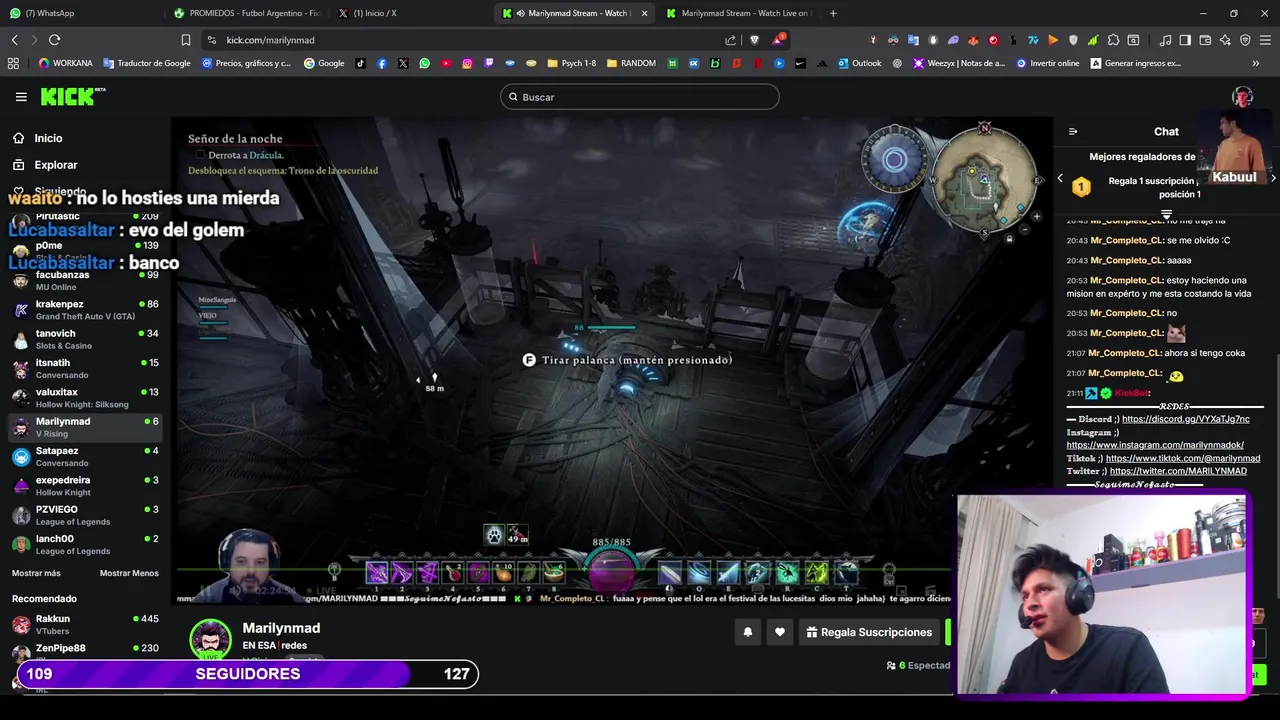Open Explorar in the sidebar
1280x720 pixels.
(x=55, y=165)
